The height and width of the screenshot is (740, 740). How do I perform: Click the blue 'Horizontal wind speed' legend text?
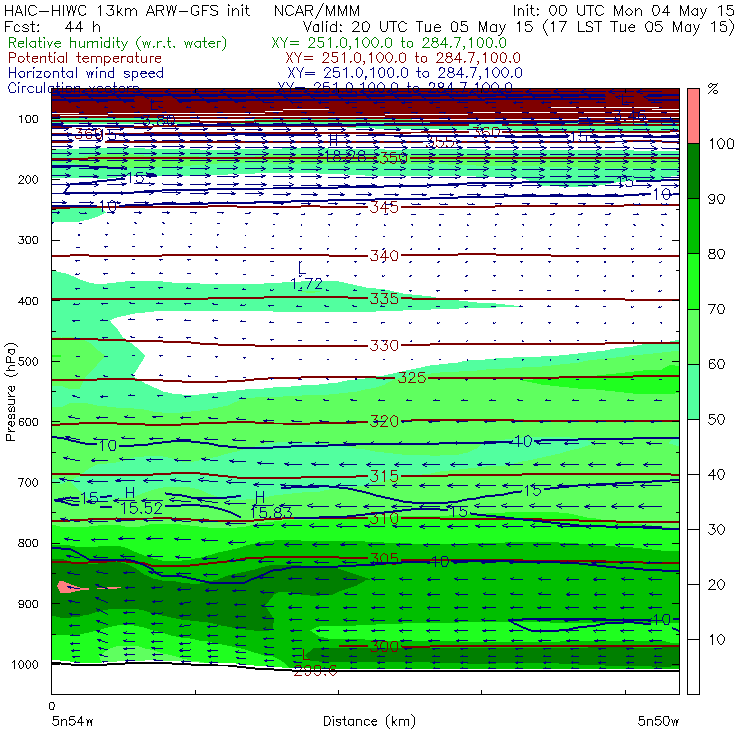click(x=85, y=73)
